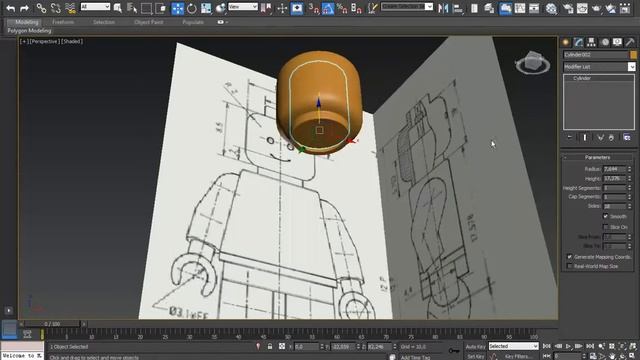640x360 pixels.
Task: Activate the Select and Rotate tool
Action: (x=191, y=8)
